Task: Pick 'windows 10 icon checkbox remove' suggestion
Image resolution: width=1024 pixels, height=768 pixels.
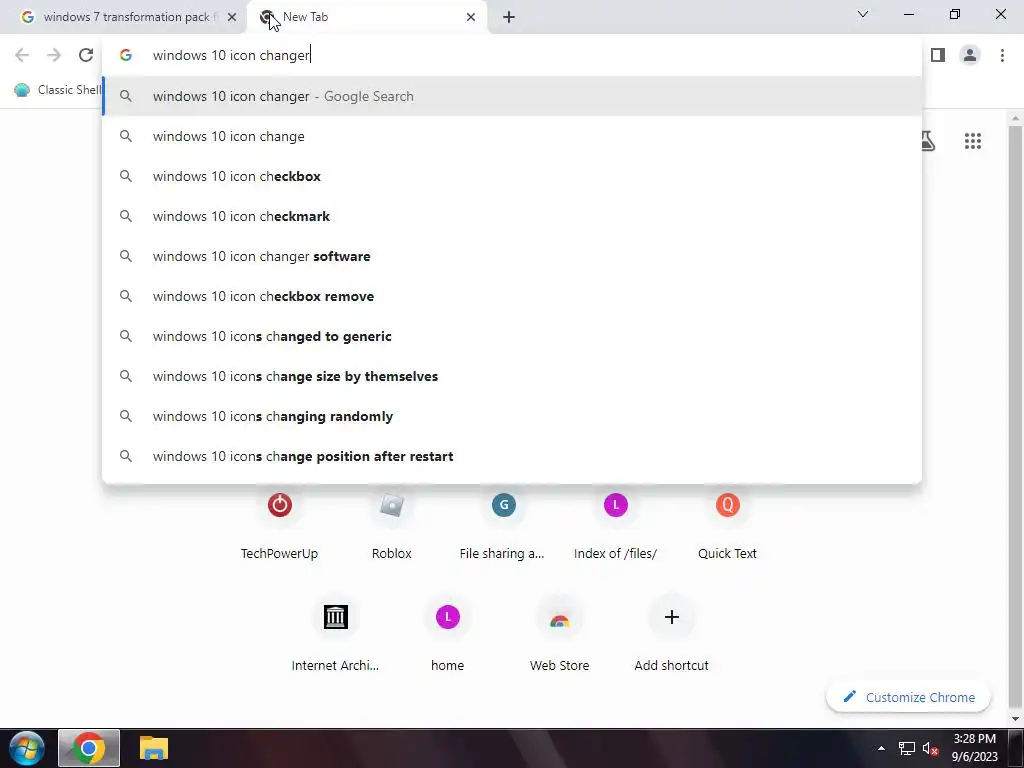Action: [512, 296]
